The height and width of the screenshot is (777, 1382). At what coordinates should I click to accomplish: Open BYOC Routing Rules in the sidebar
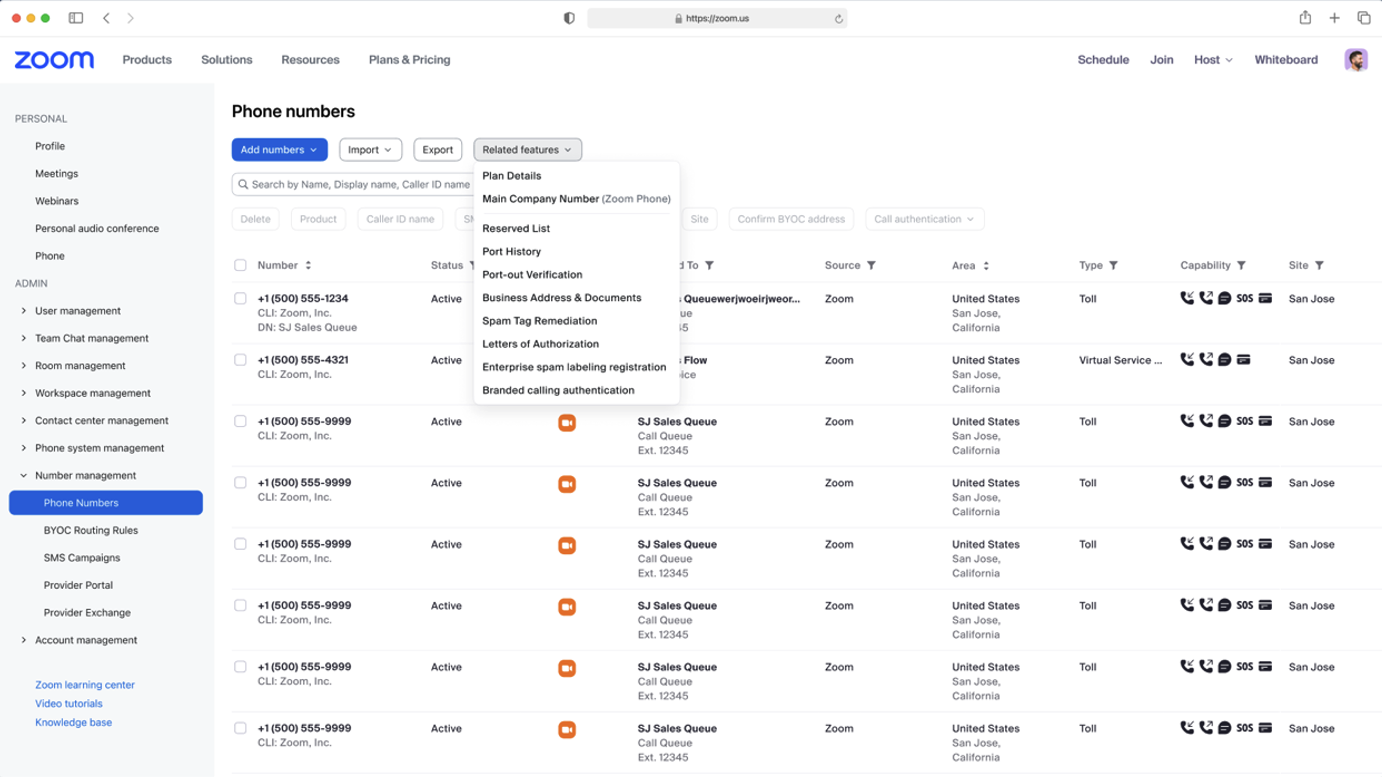click(x=91, y=530)
